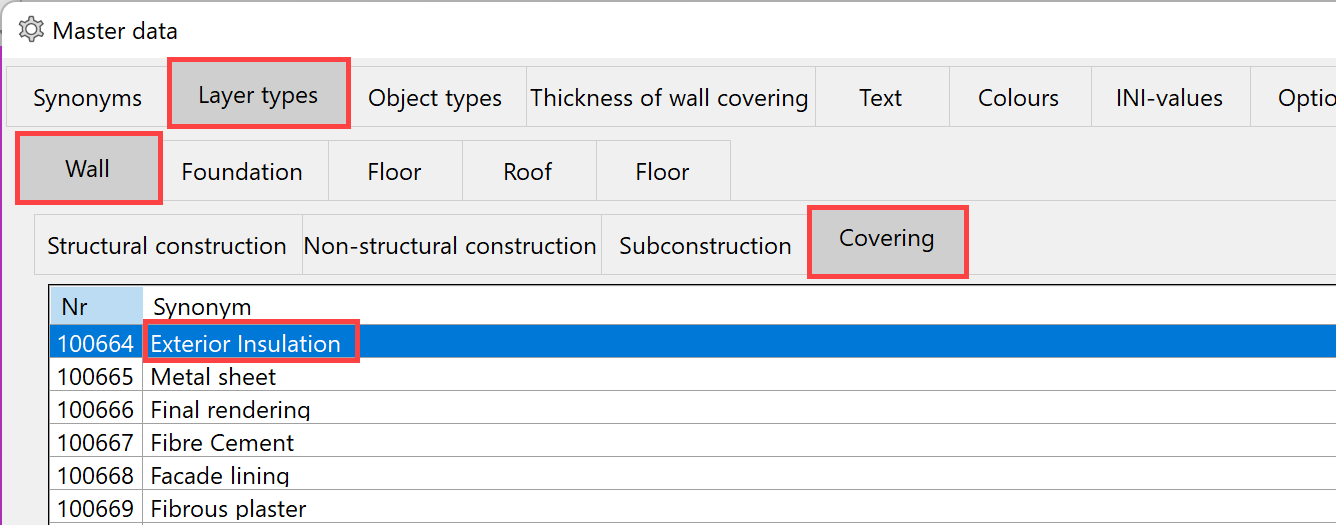
Task: Select the Roof sub-tab
Action: point(528,172)
